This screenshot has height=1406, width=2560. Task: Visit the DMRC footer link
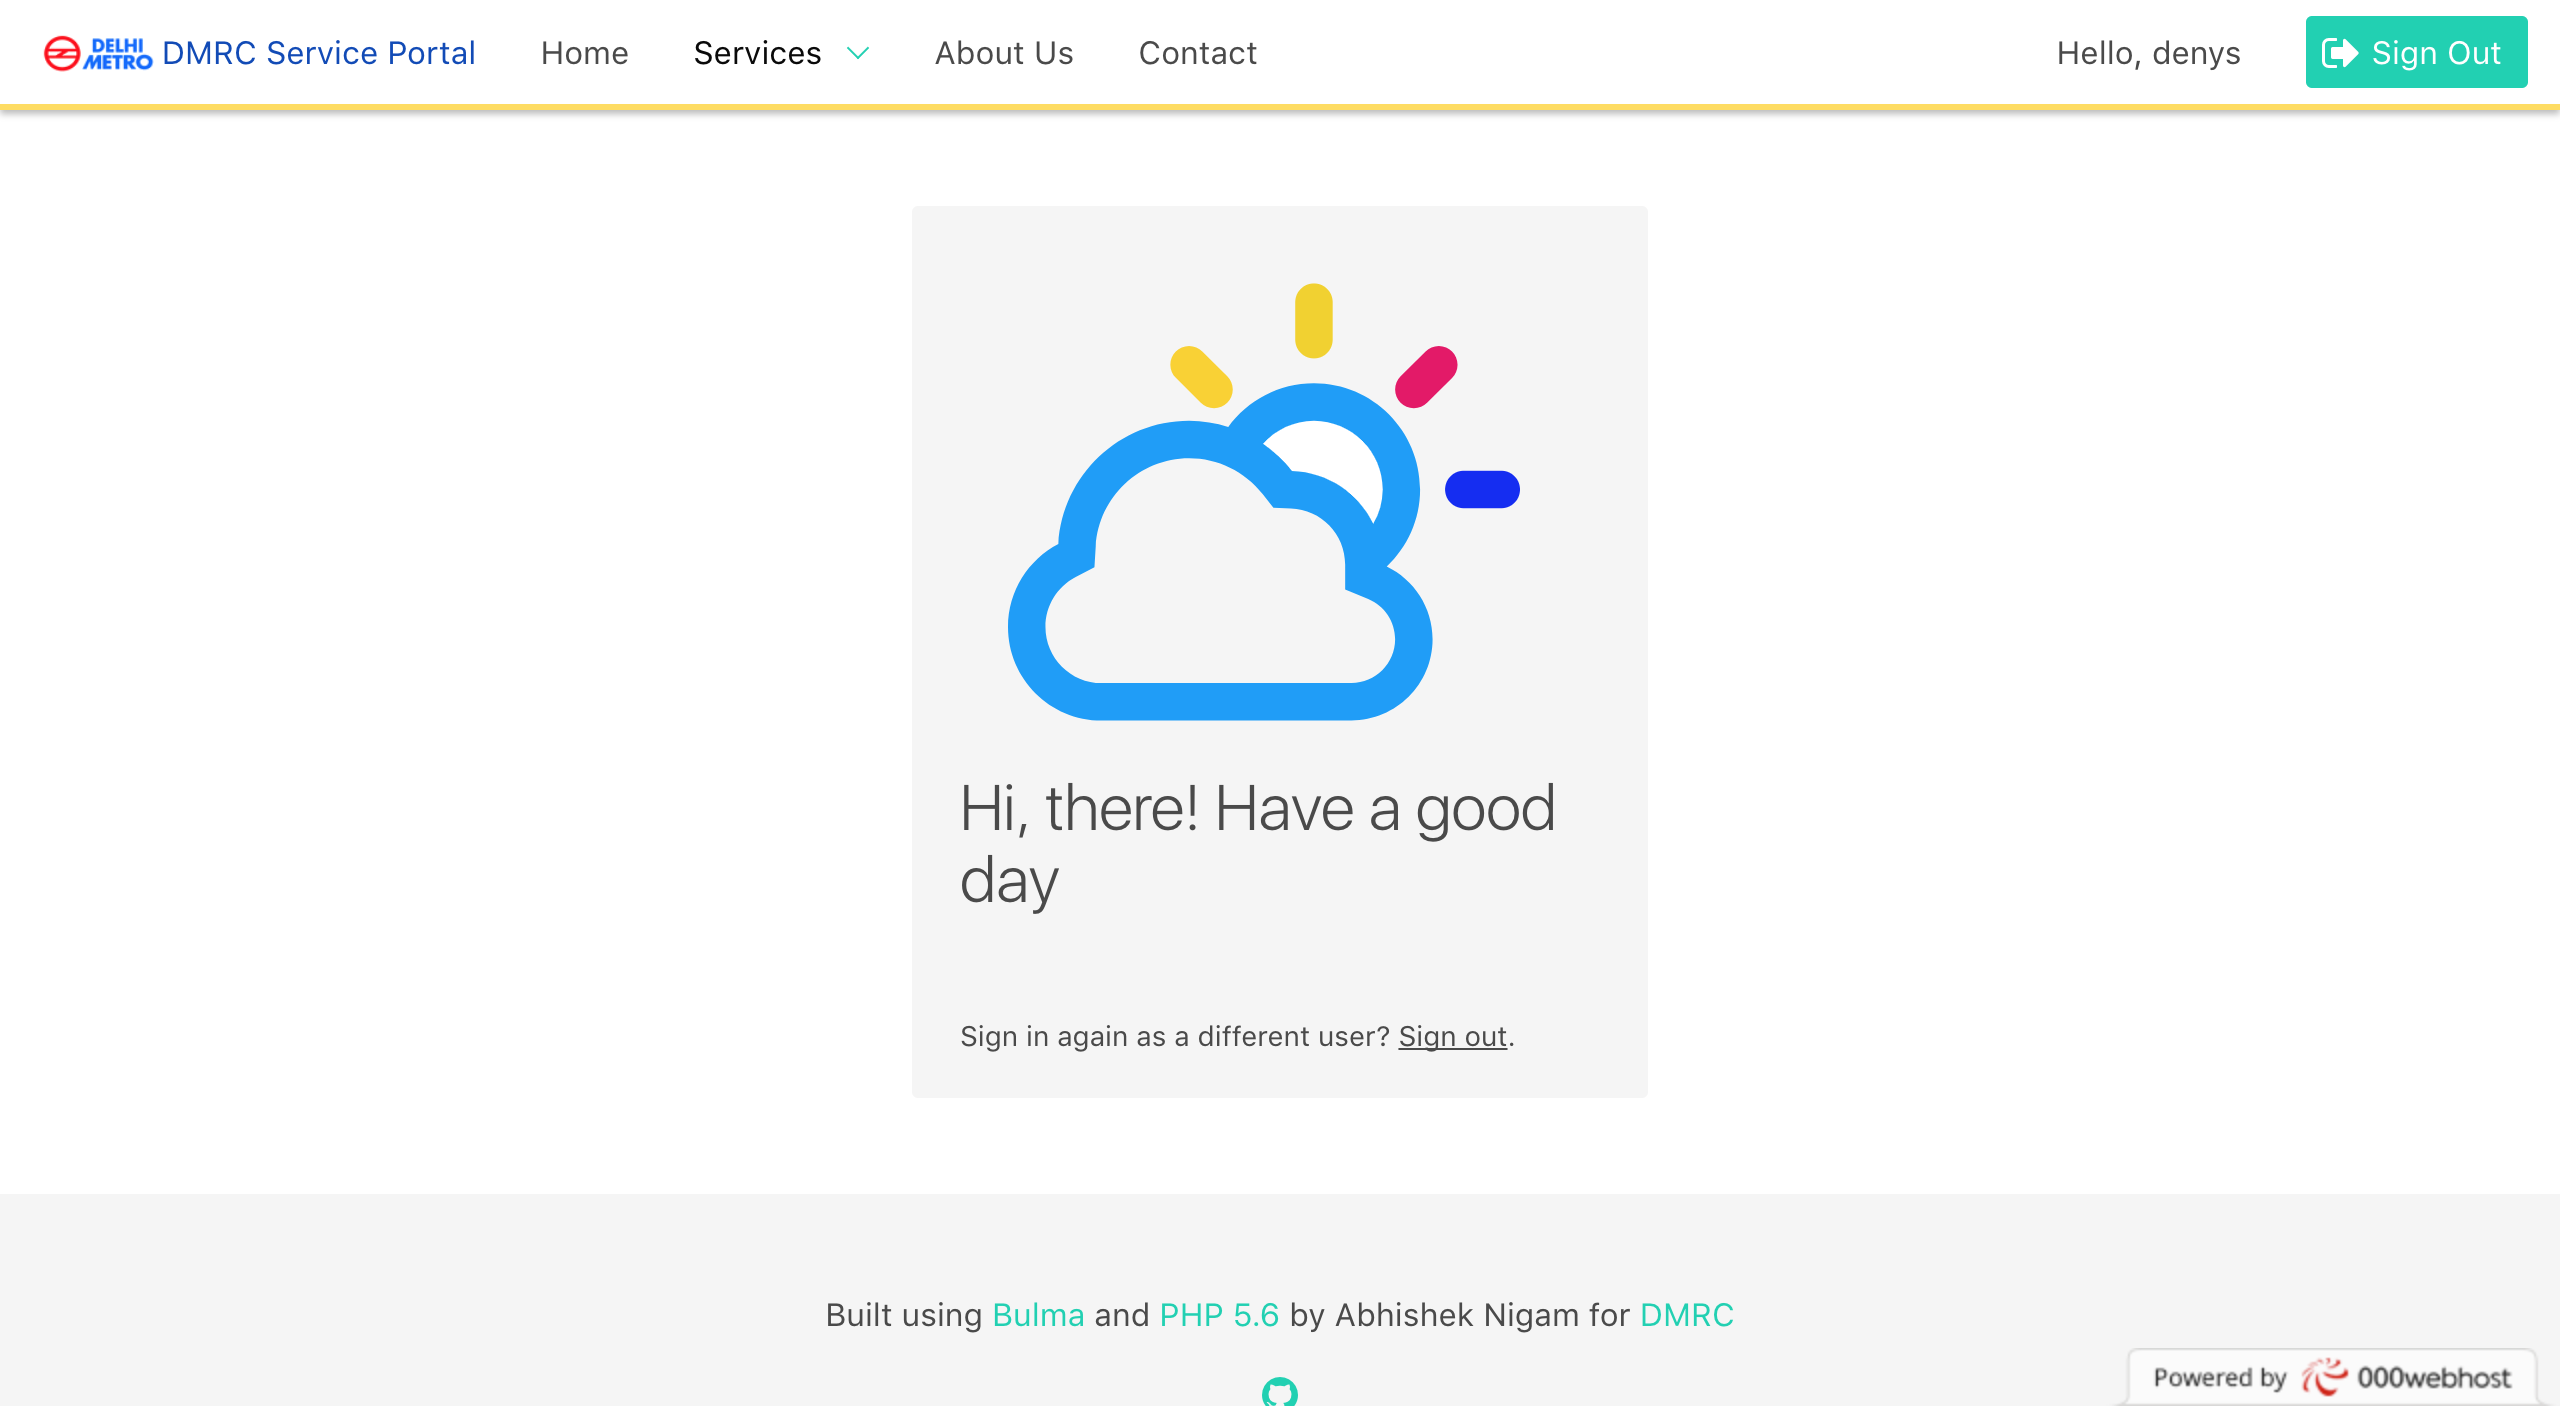coord(1686,1315)
